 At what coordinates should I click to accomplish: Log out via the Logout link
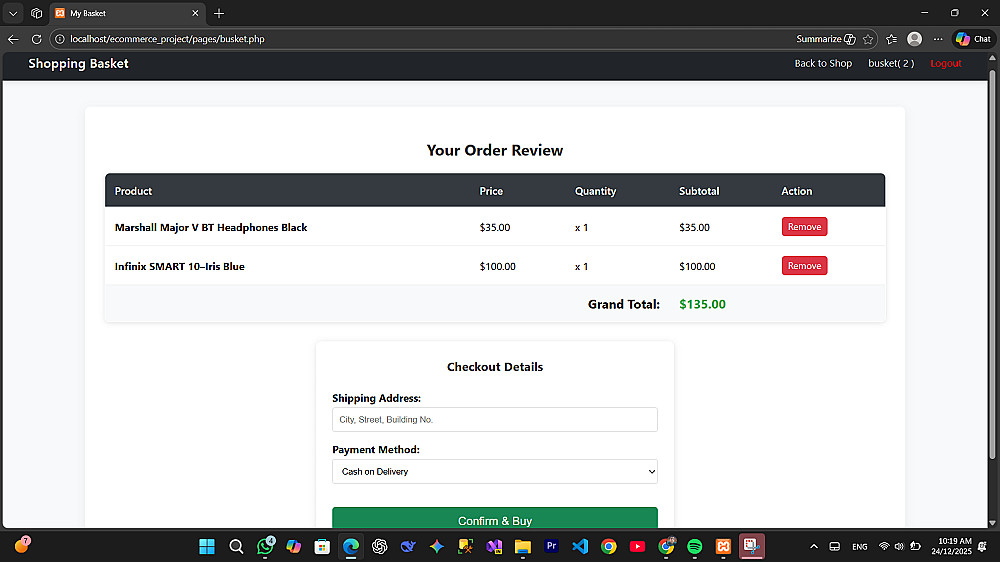[x=945, y=63]
